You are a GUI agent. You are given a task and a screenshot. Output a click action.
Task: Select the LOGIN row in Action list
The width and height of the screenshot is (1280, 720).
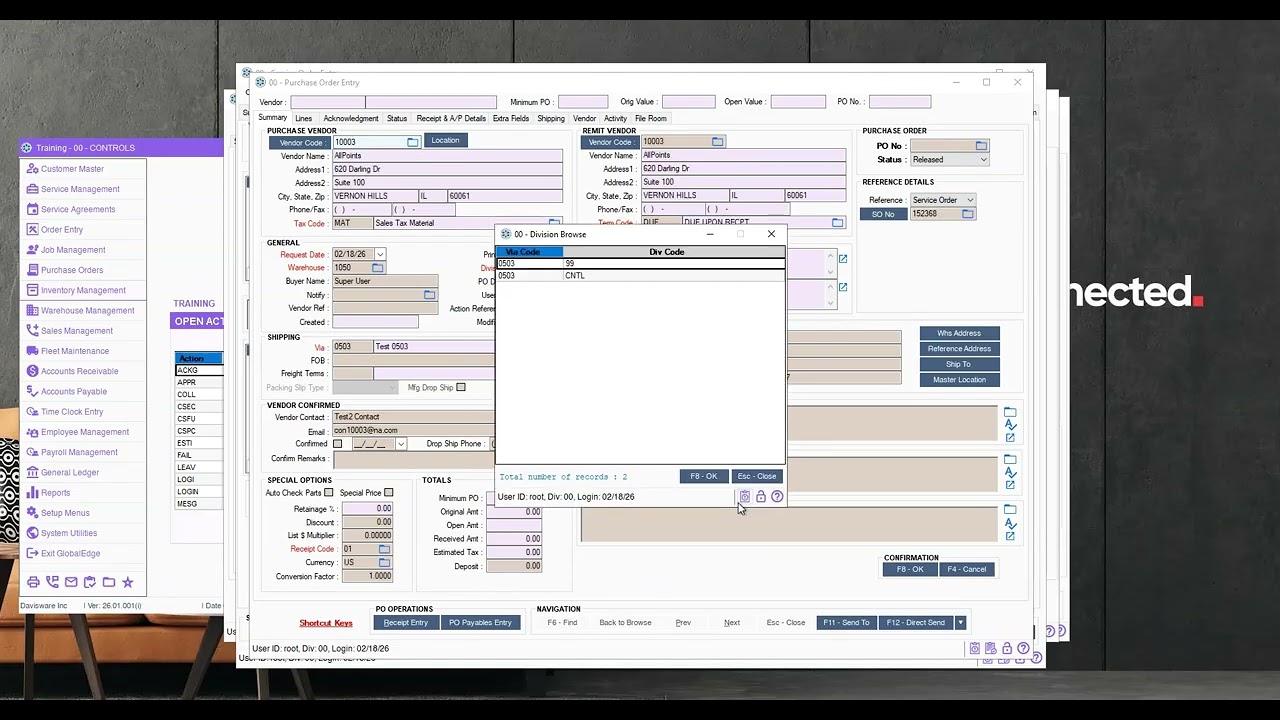tap(199, 492)
